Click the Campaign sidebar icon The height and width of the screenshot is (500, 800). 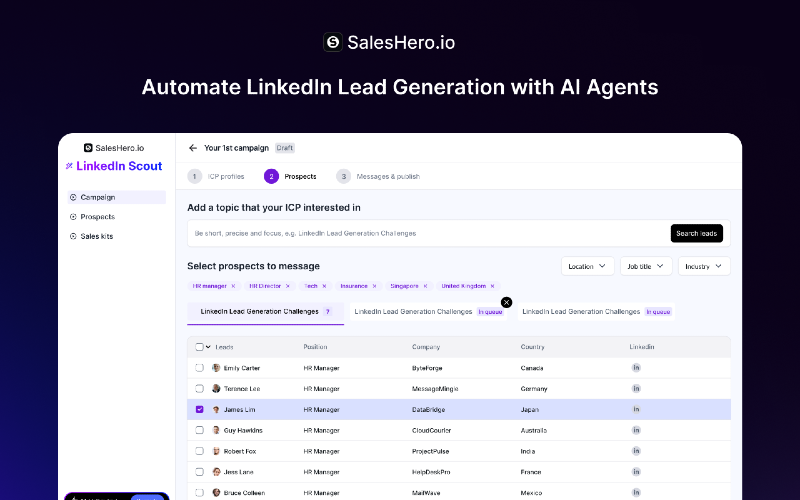click(x=73, y=197)
